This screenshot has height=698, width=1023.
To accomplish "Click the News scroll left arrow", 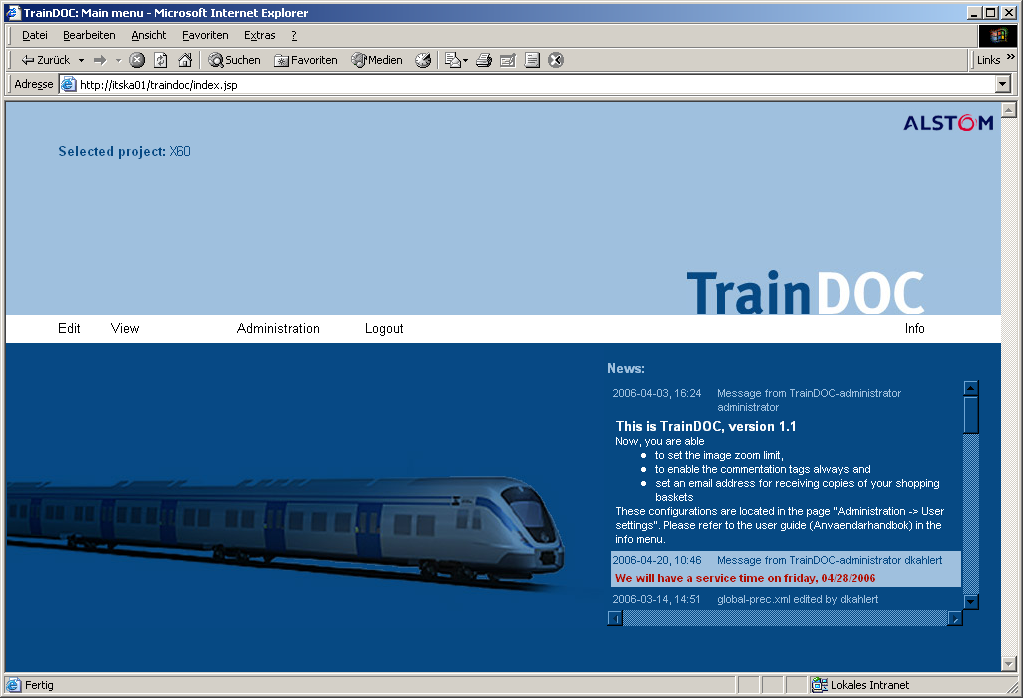I will [615, 618].
